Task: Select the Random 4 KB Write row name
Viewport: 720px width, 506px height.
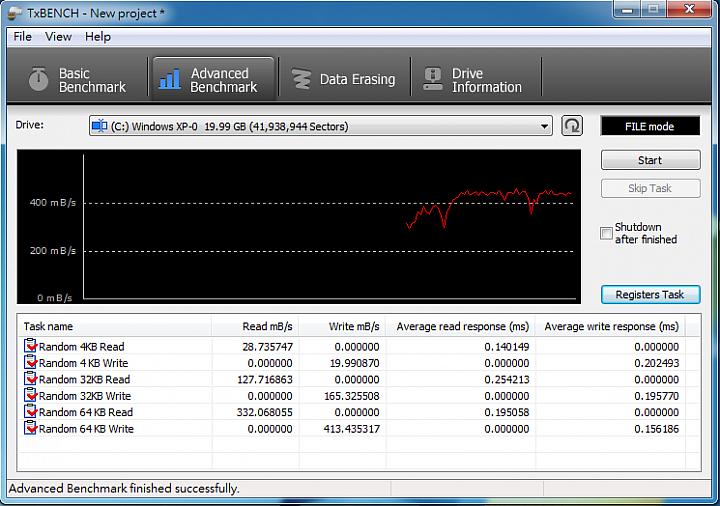Action: [83, 363]
